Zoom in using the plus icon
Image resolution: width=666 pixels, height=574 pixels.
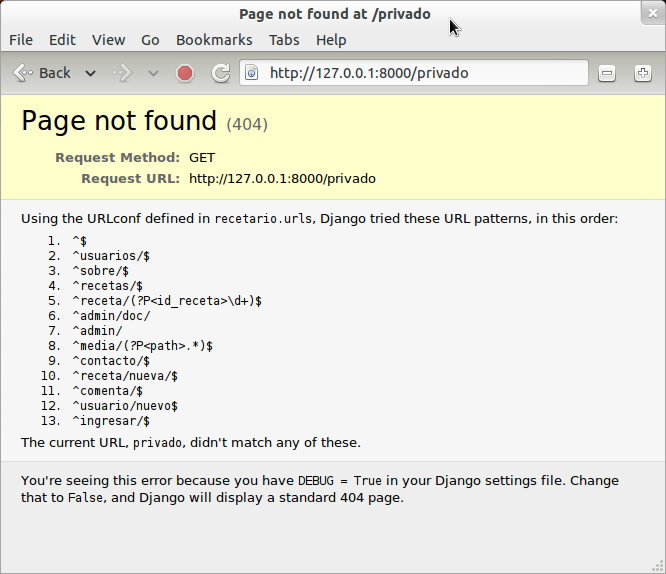tap(643, 73)
